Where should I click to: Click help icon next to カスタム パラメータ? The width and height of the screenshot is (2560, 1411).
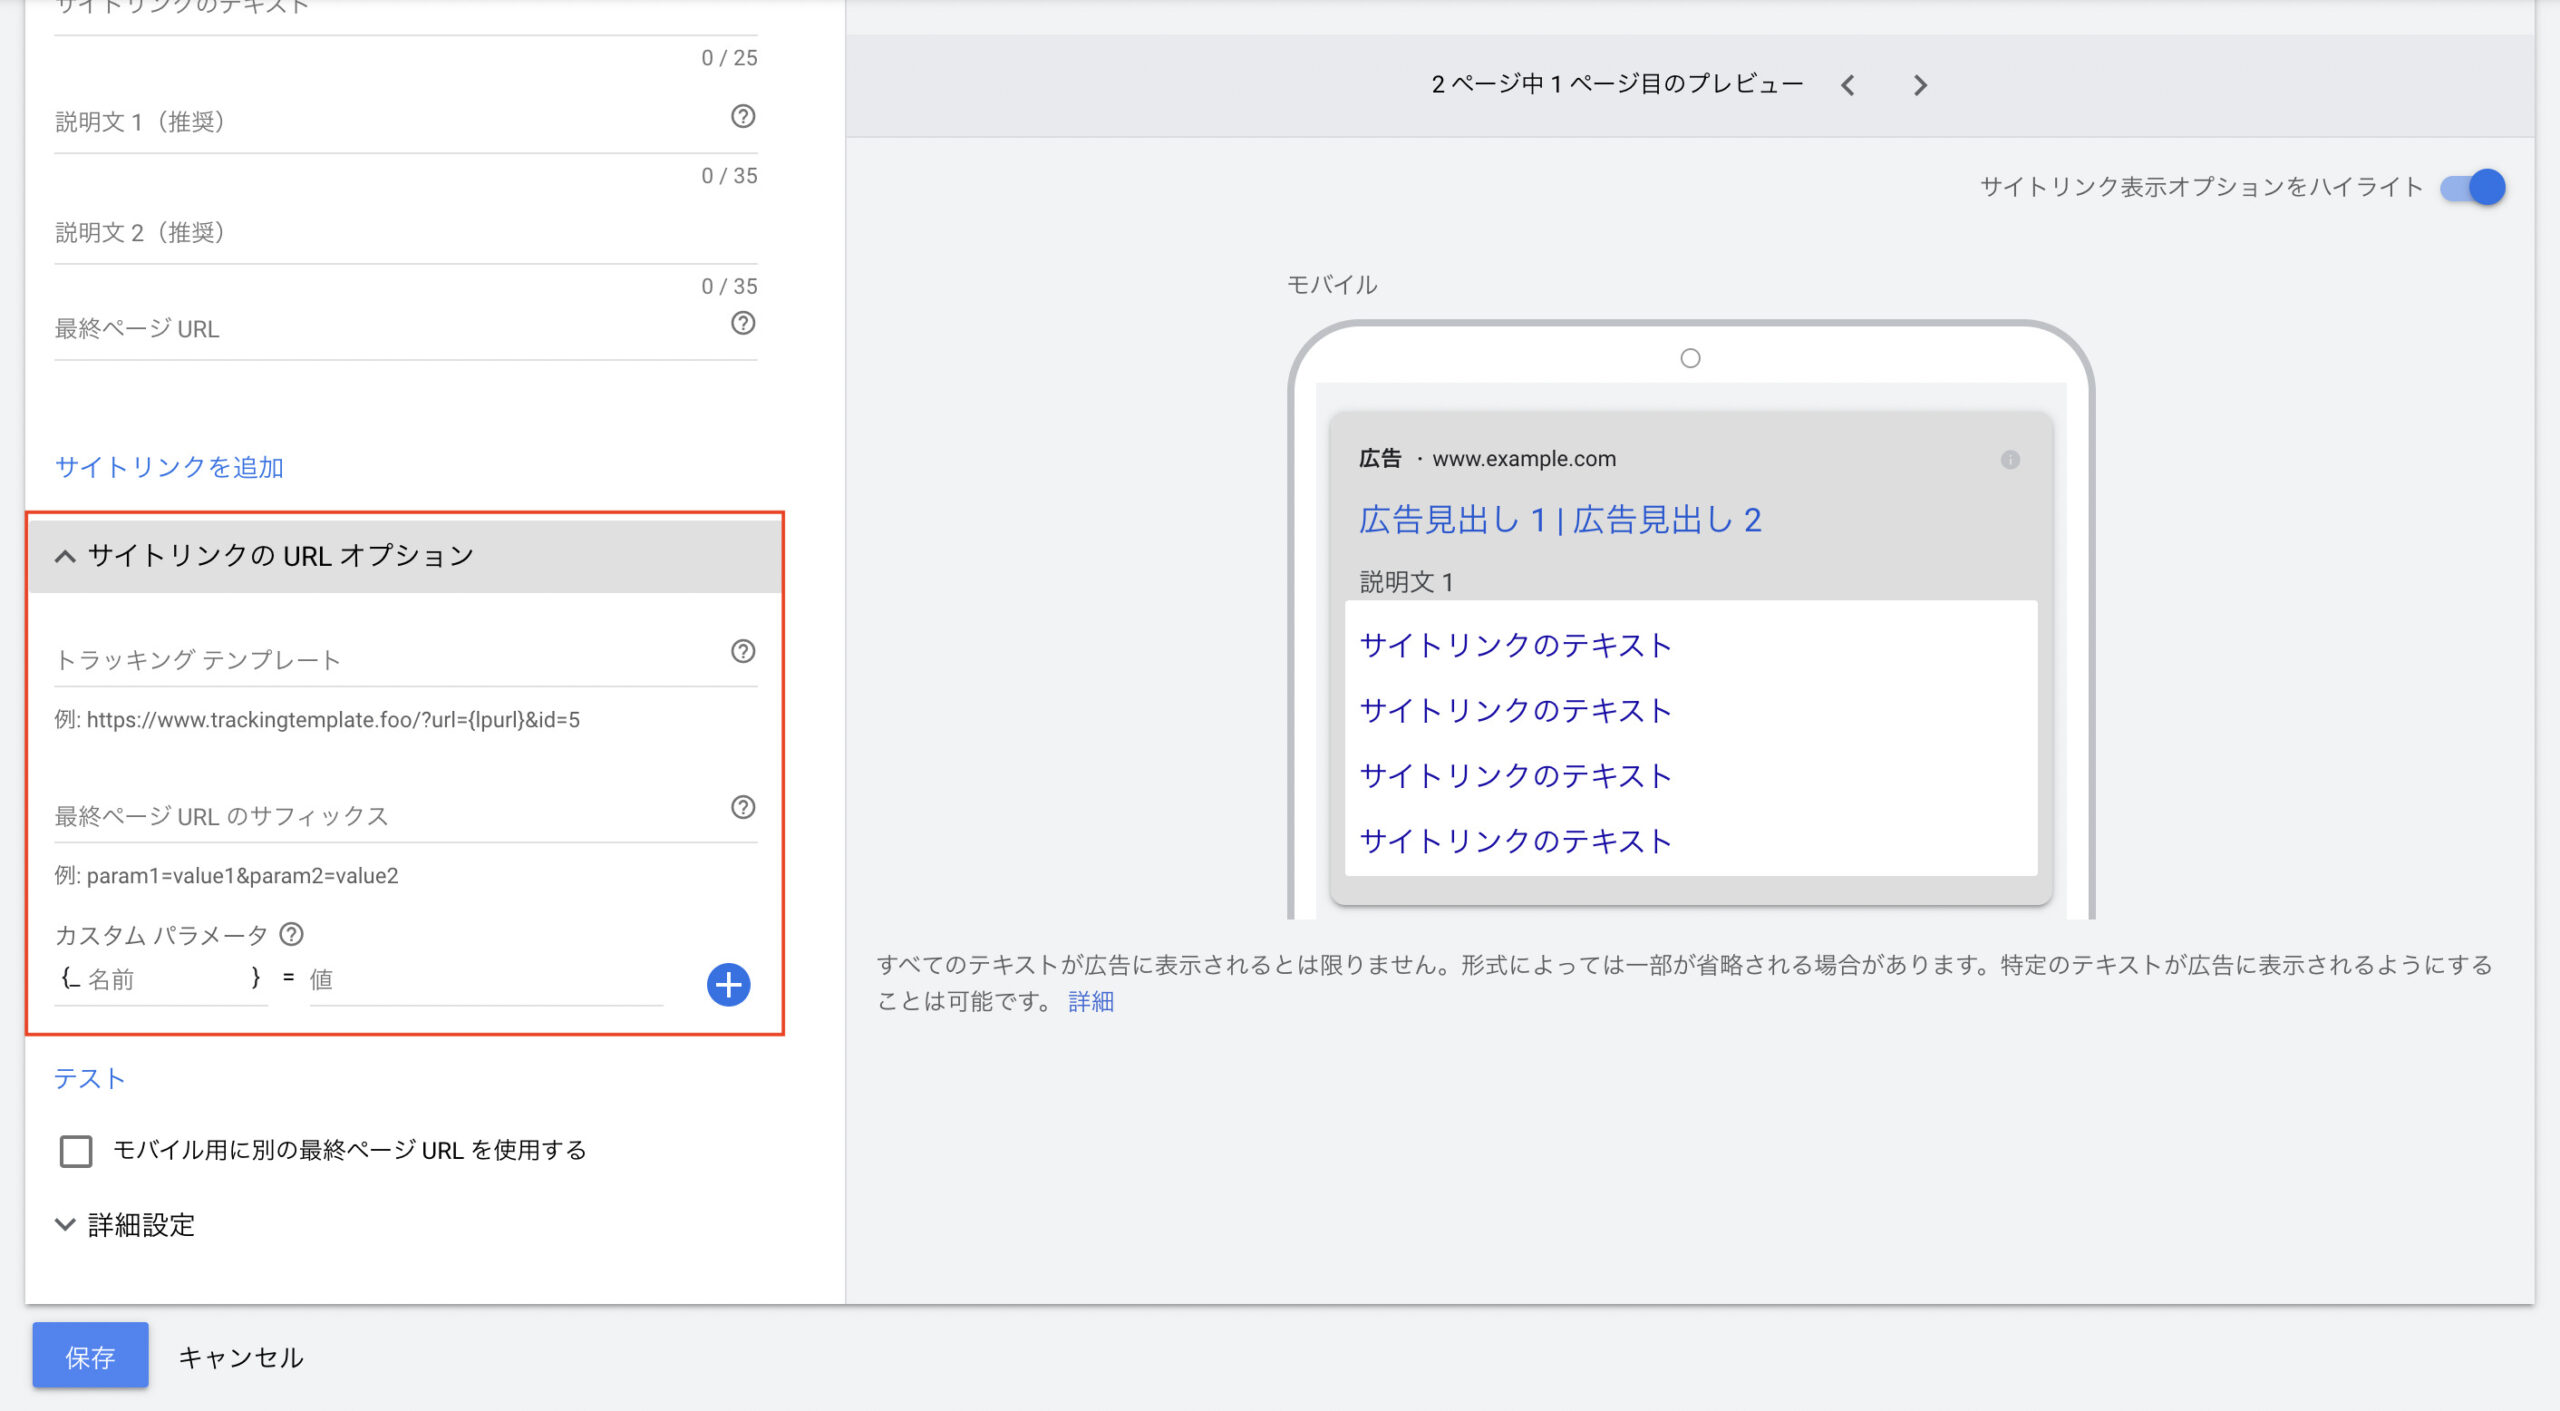(x=291, y=935)
